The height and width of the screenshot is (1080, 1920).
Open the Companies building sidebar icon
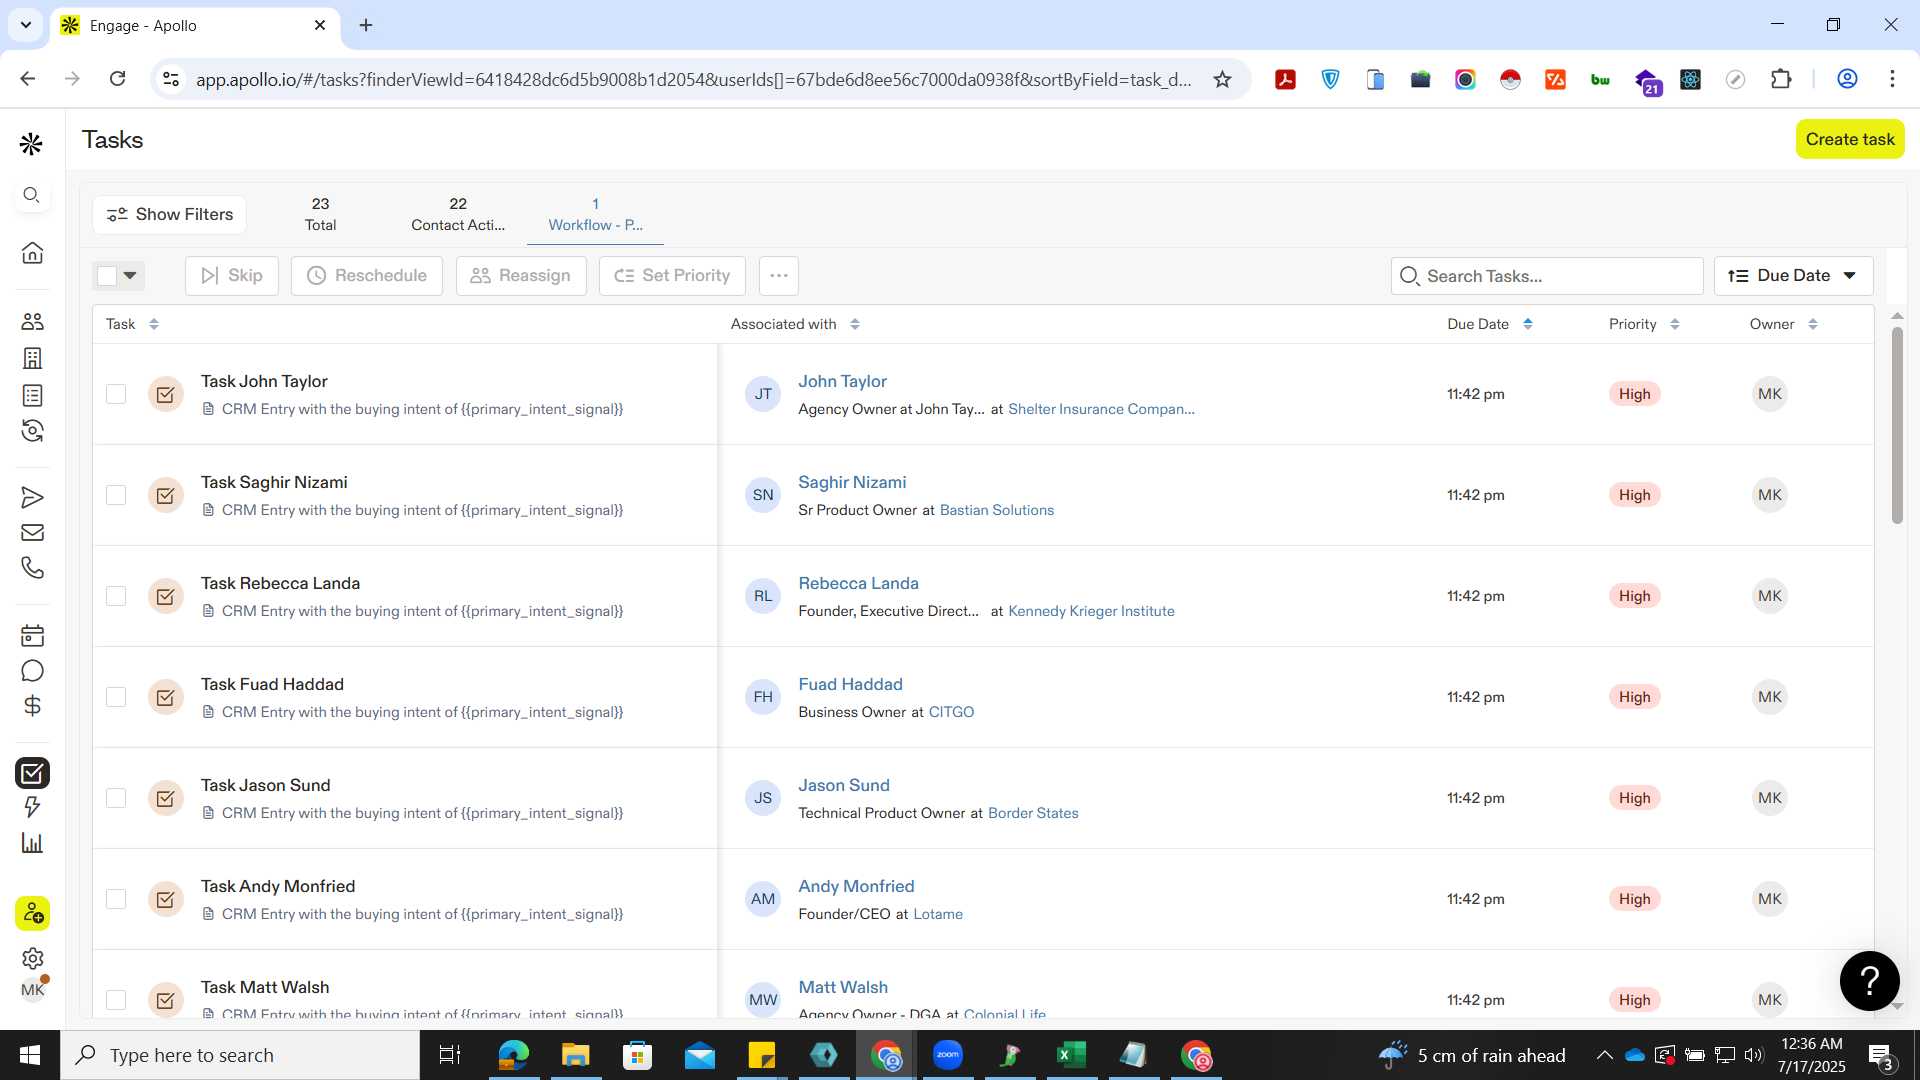click(32, 358)
